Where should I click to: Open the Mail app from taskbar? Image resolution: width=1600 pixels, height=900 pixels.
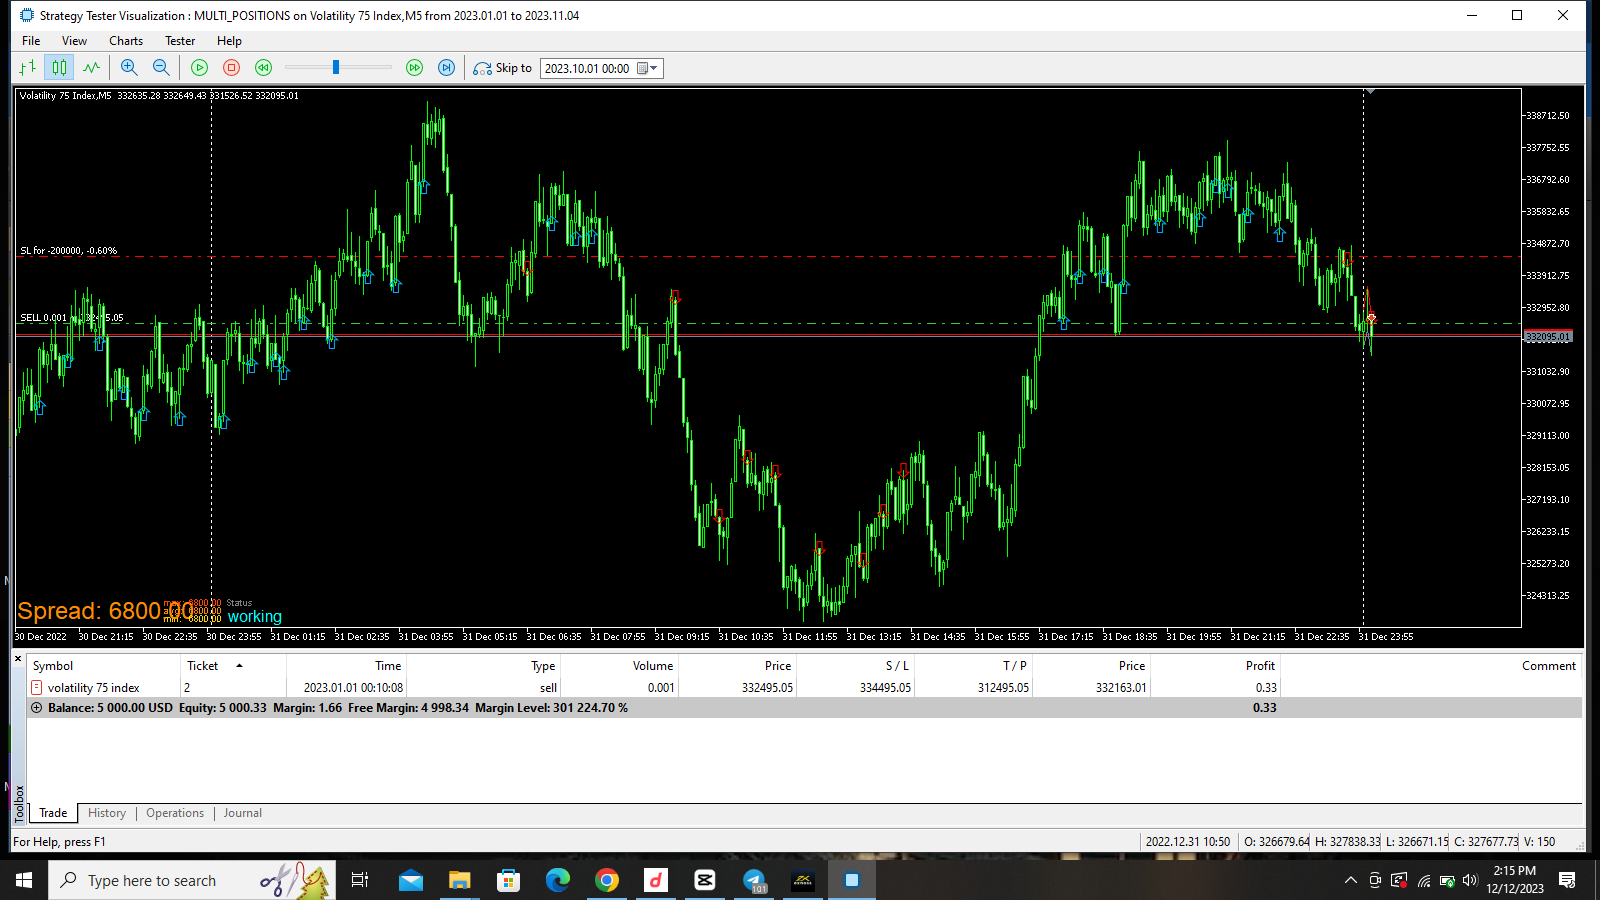point(410,880)
